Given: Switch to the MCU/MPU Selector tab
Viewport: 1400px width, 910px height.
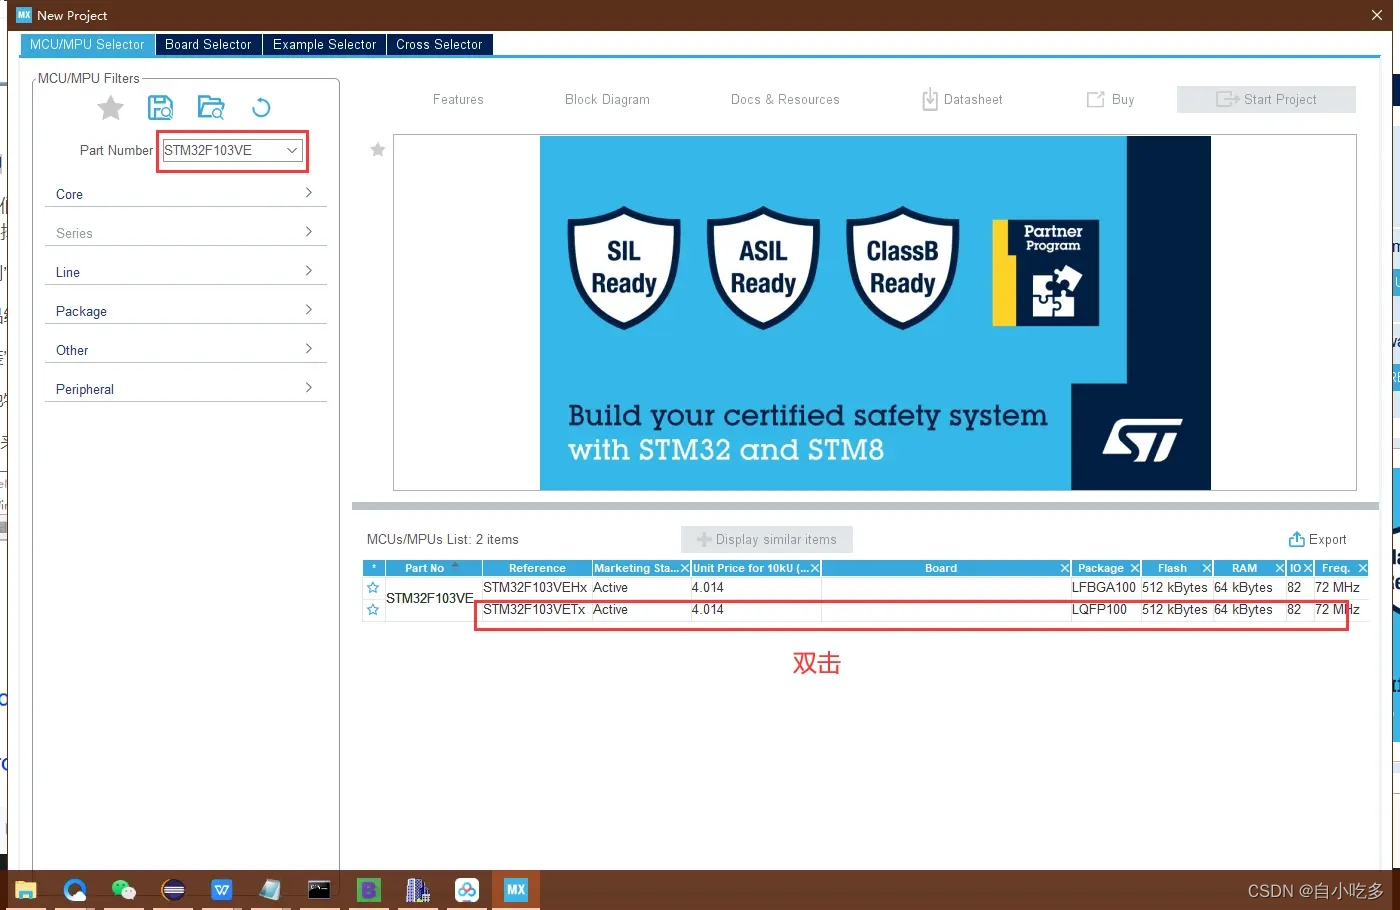Looking at the screenshot, I should (87, 44).
